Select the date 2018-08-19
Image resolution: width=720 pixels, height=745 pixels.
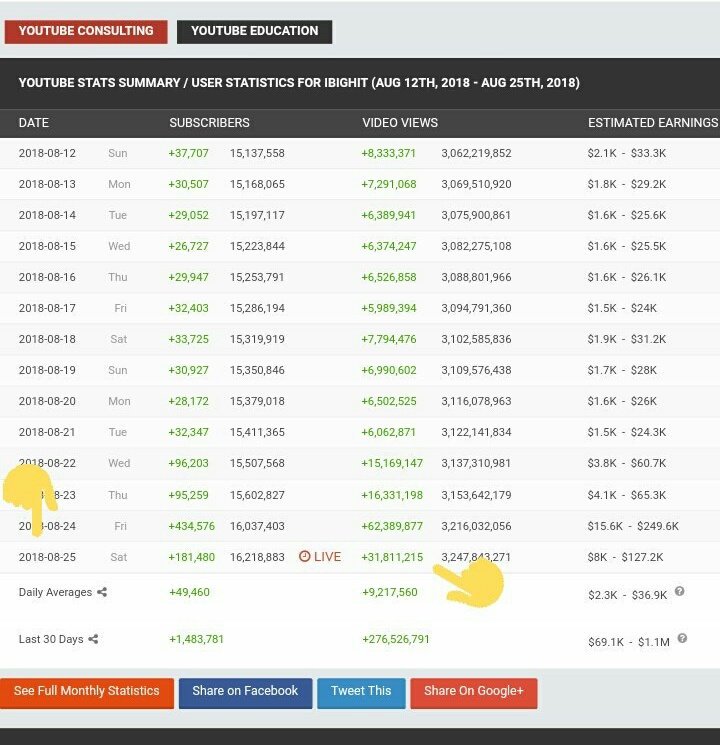tap(47, 370)
